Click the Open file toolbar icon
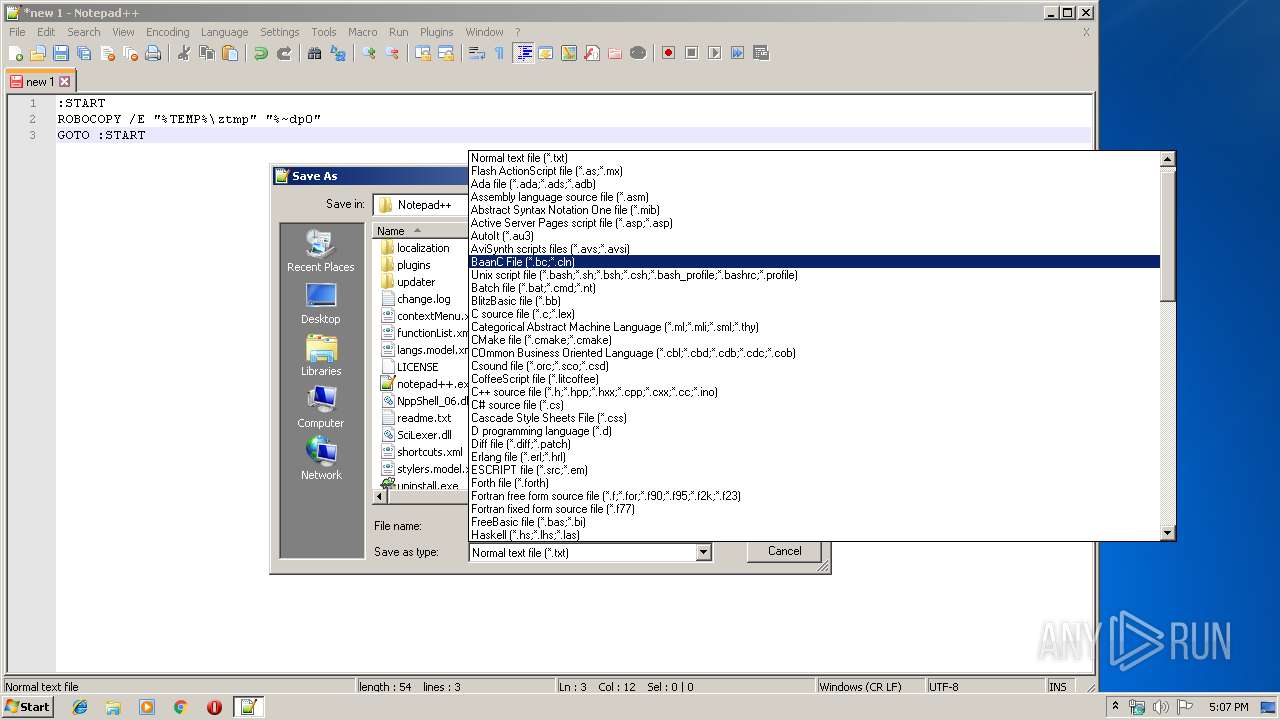 (38, 53)
